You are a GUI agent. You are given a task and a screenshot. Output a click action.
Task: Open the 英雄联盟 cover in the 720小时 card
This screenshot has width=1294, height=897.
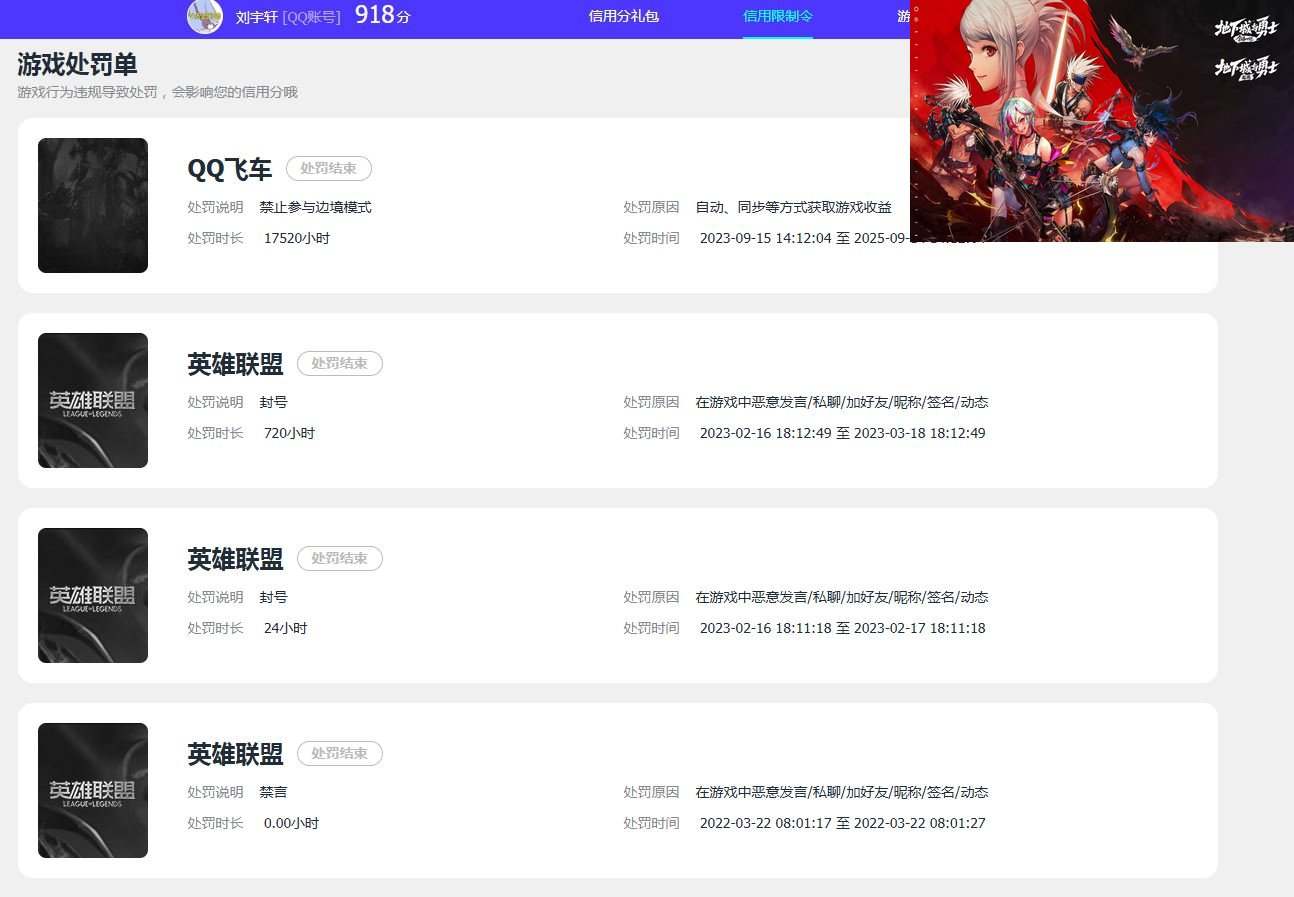[x=93, y=400]
